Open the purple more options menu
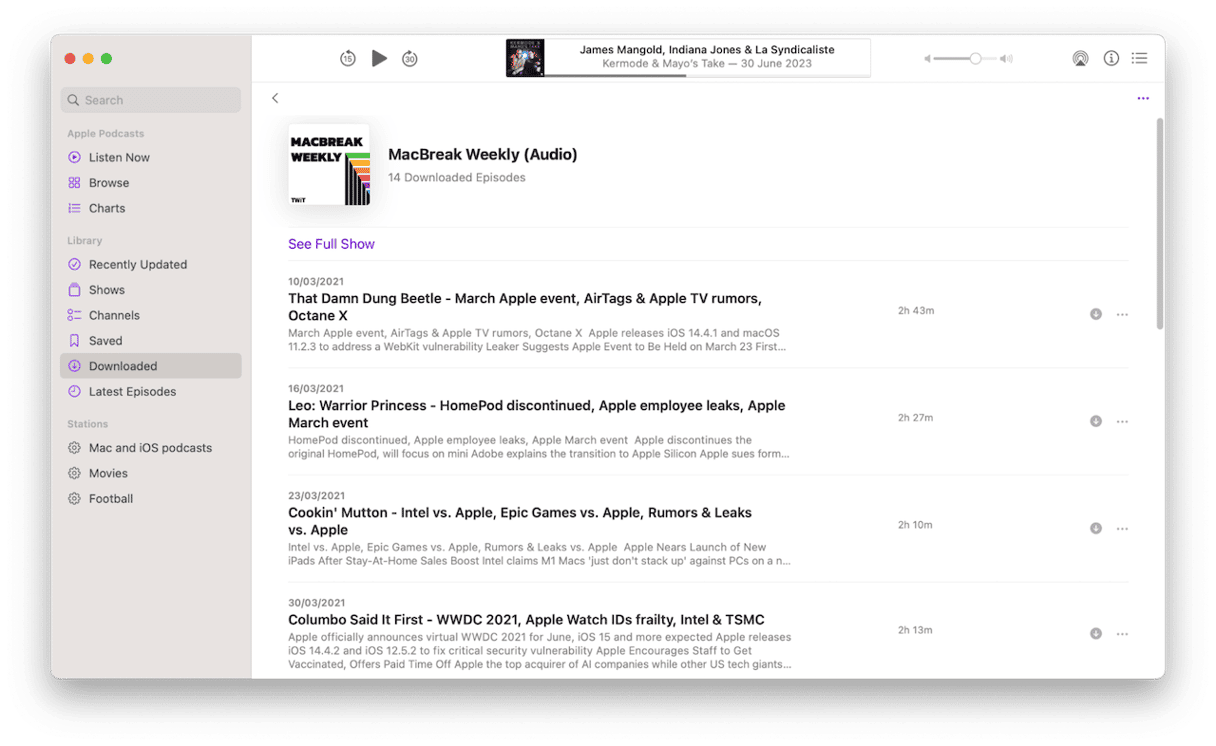The height and width of the screenshot is (746, 1216). coord(1143,98)
